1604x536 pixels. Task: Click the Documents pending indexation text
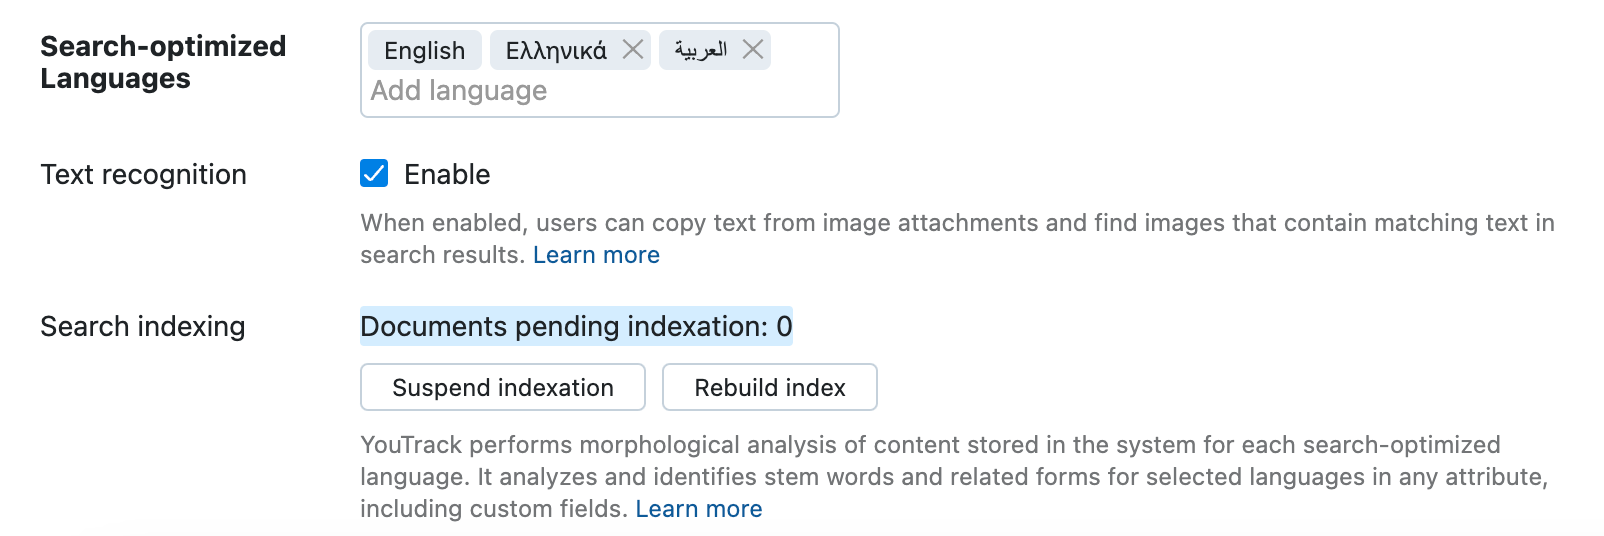pyautogui.click(x=563, y=327)
